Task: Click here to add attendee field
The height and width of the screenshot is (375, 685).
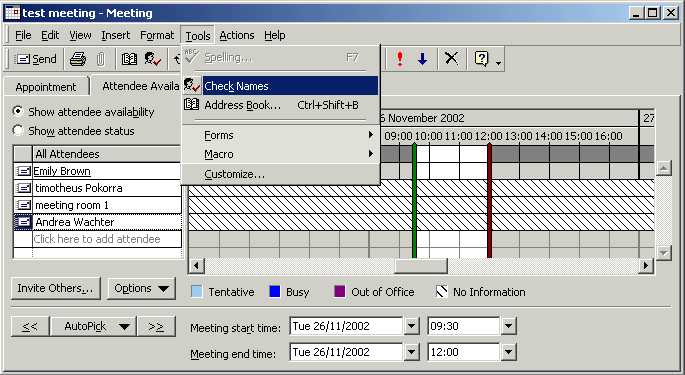Action: (107, 239)
